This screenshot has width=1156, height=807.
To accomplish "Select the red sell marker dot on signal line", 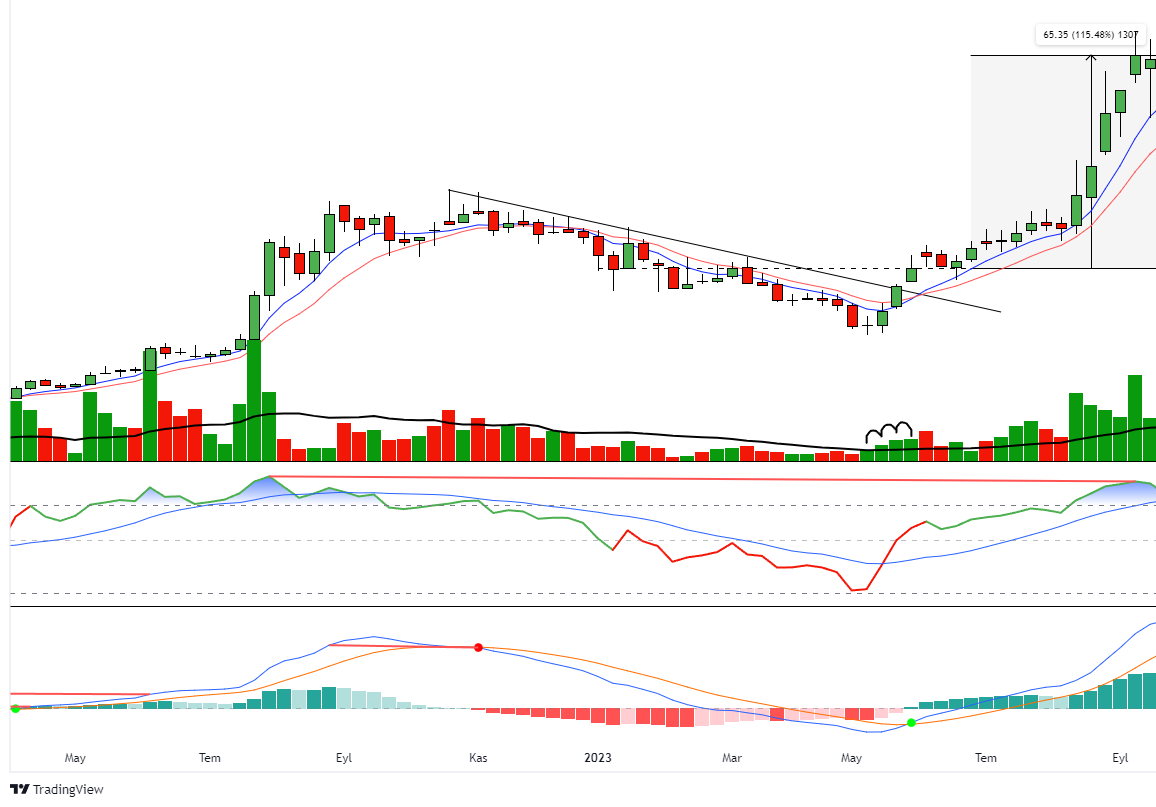I will point(478,646).
